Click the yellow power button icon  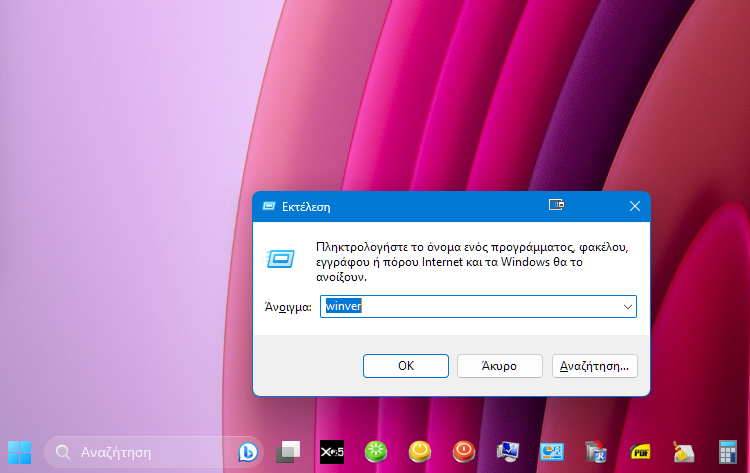click(x=420, y=452)
